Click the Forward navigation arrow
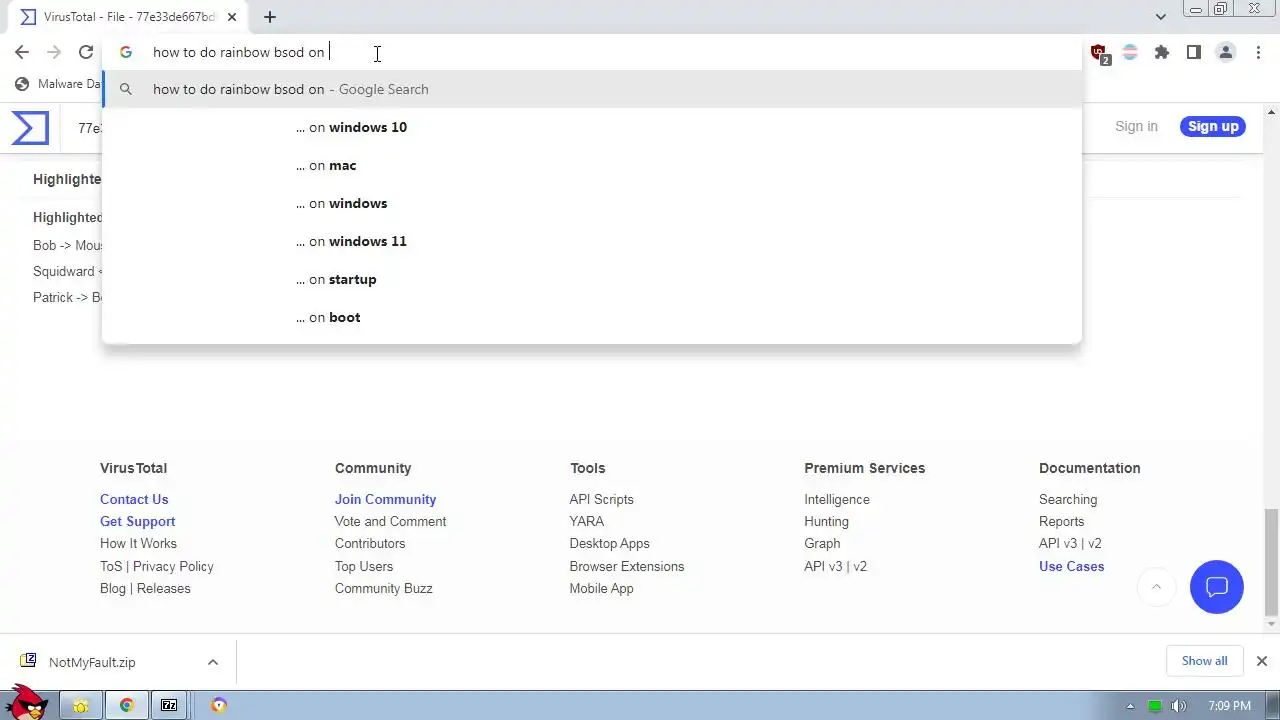 (x=54, y=53)
